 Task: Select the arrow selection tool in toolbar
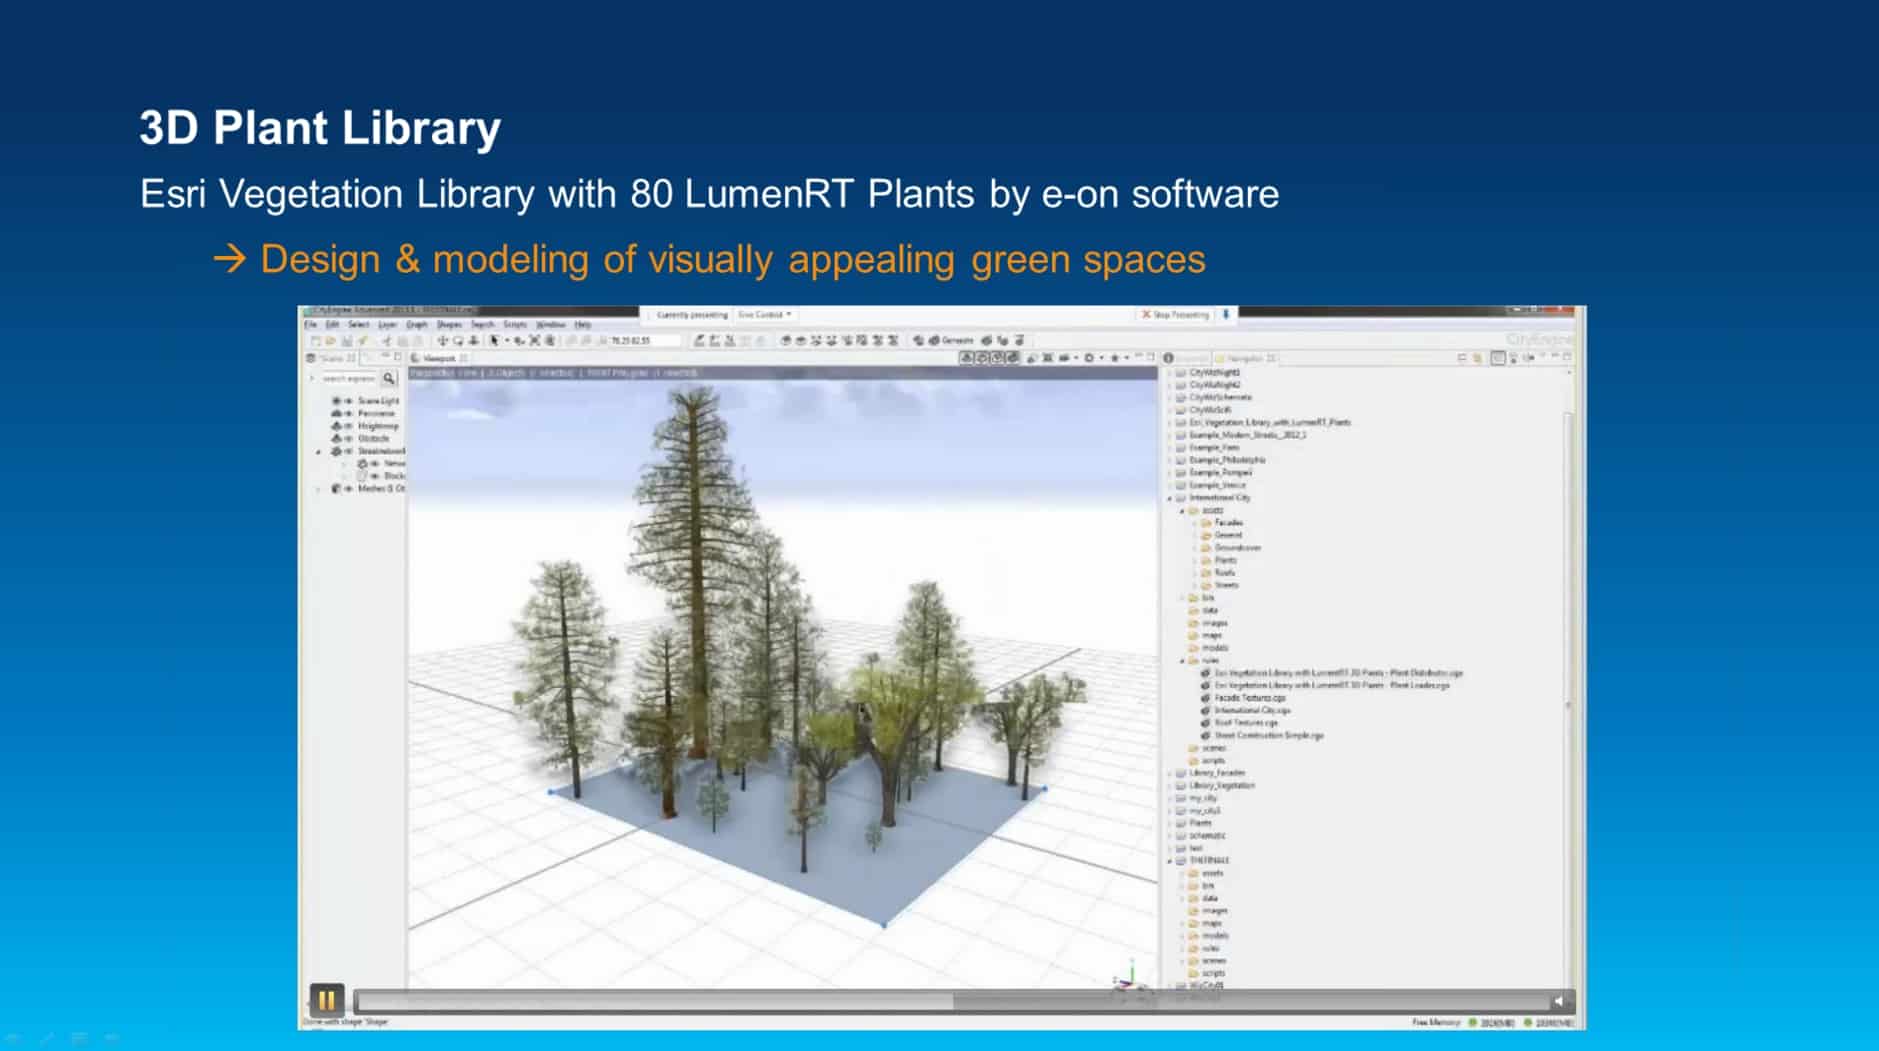tap(494, 341)
